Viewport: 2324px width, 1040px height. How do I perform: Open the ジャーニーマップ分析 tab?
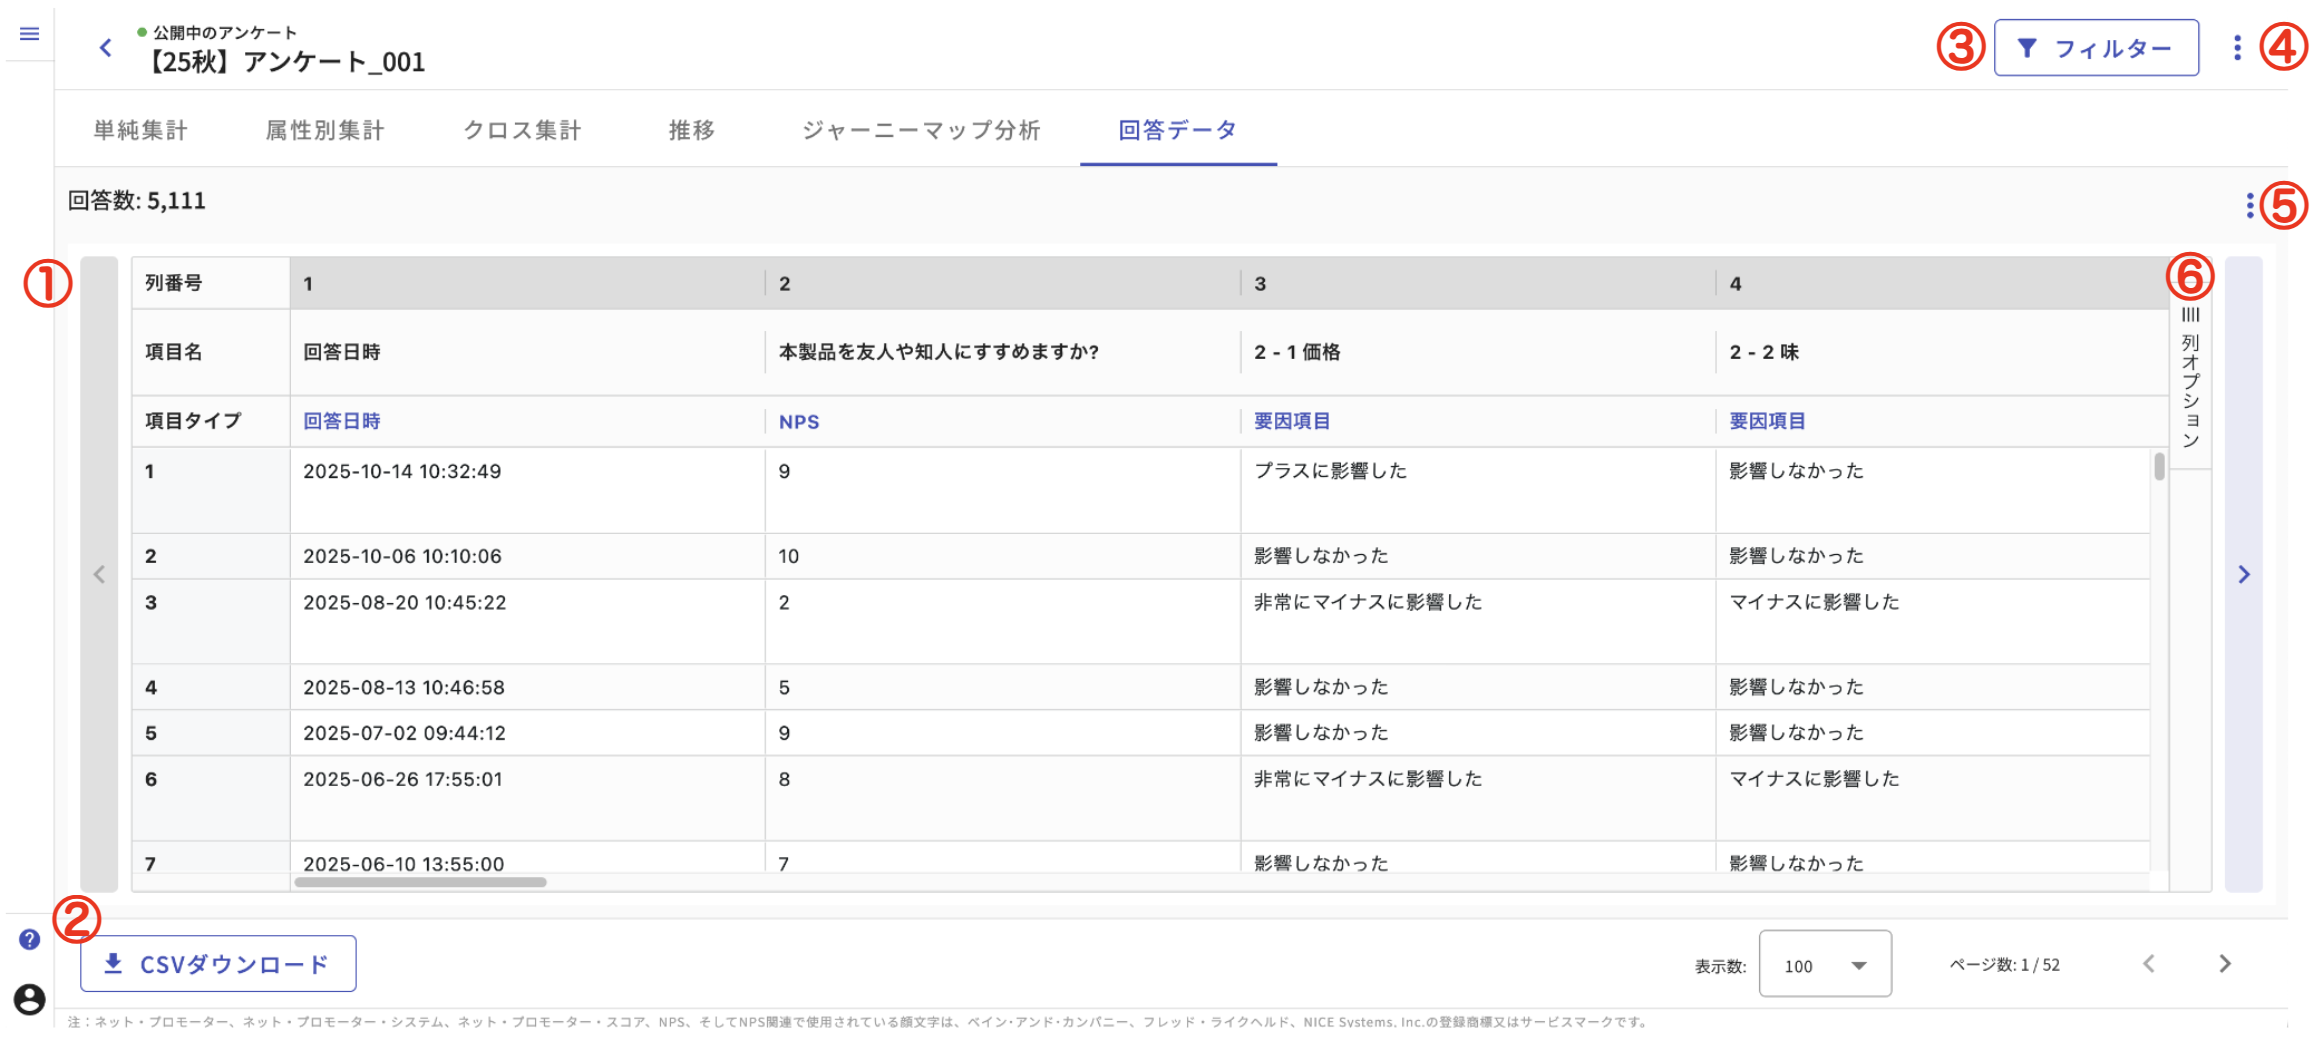(921, 129)
